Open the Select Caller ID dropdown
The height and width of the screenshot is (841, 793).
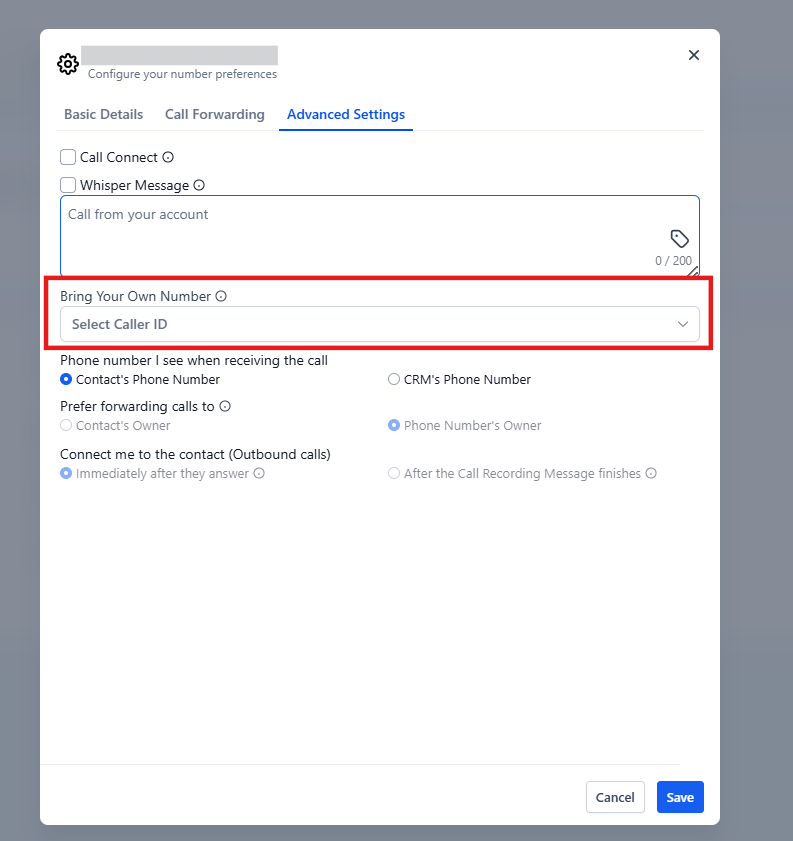[370, 324]
